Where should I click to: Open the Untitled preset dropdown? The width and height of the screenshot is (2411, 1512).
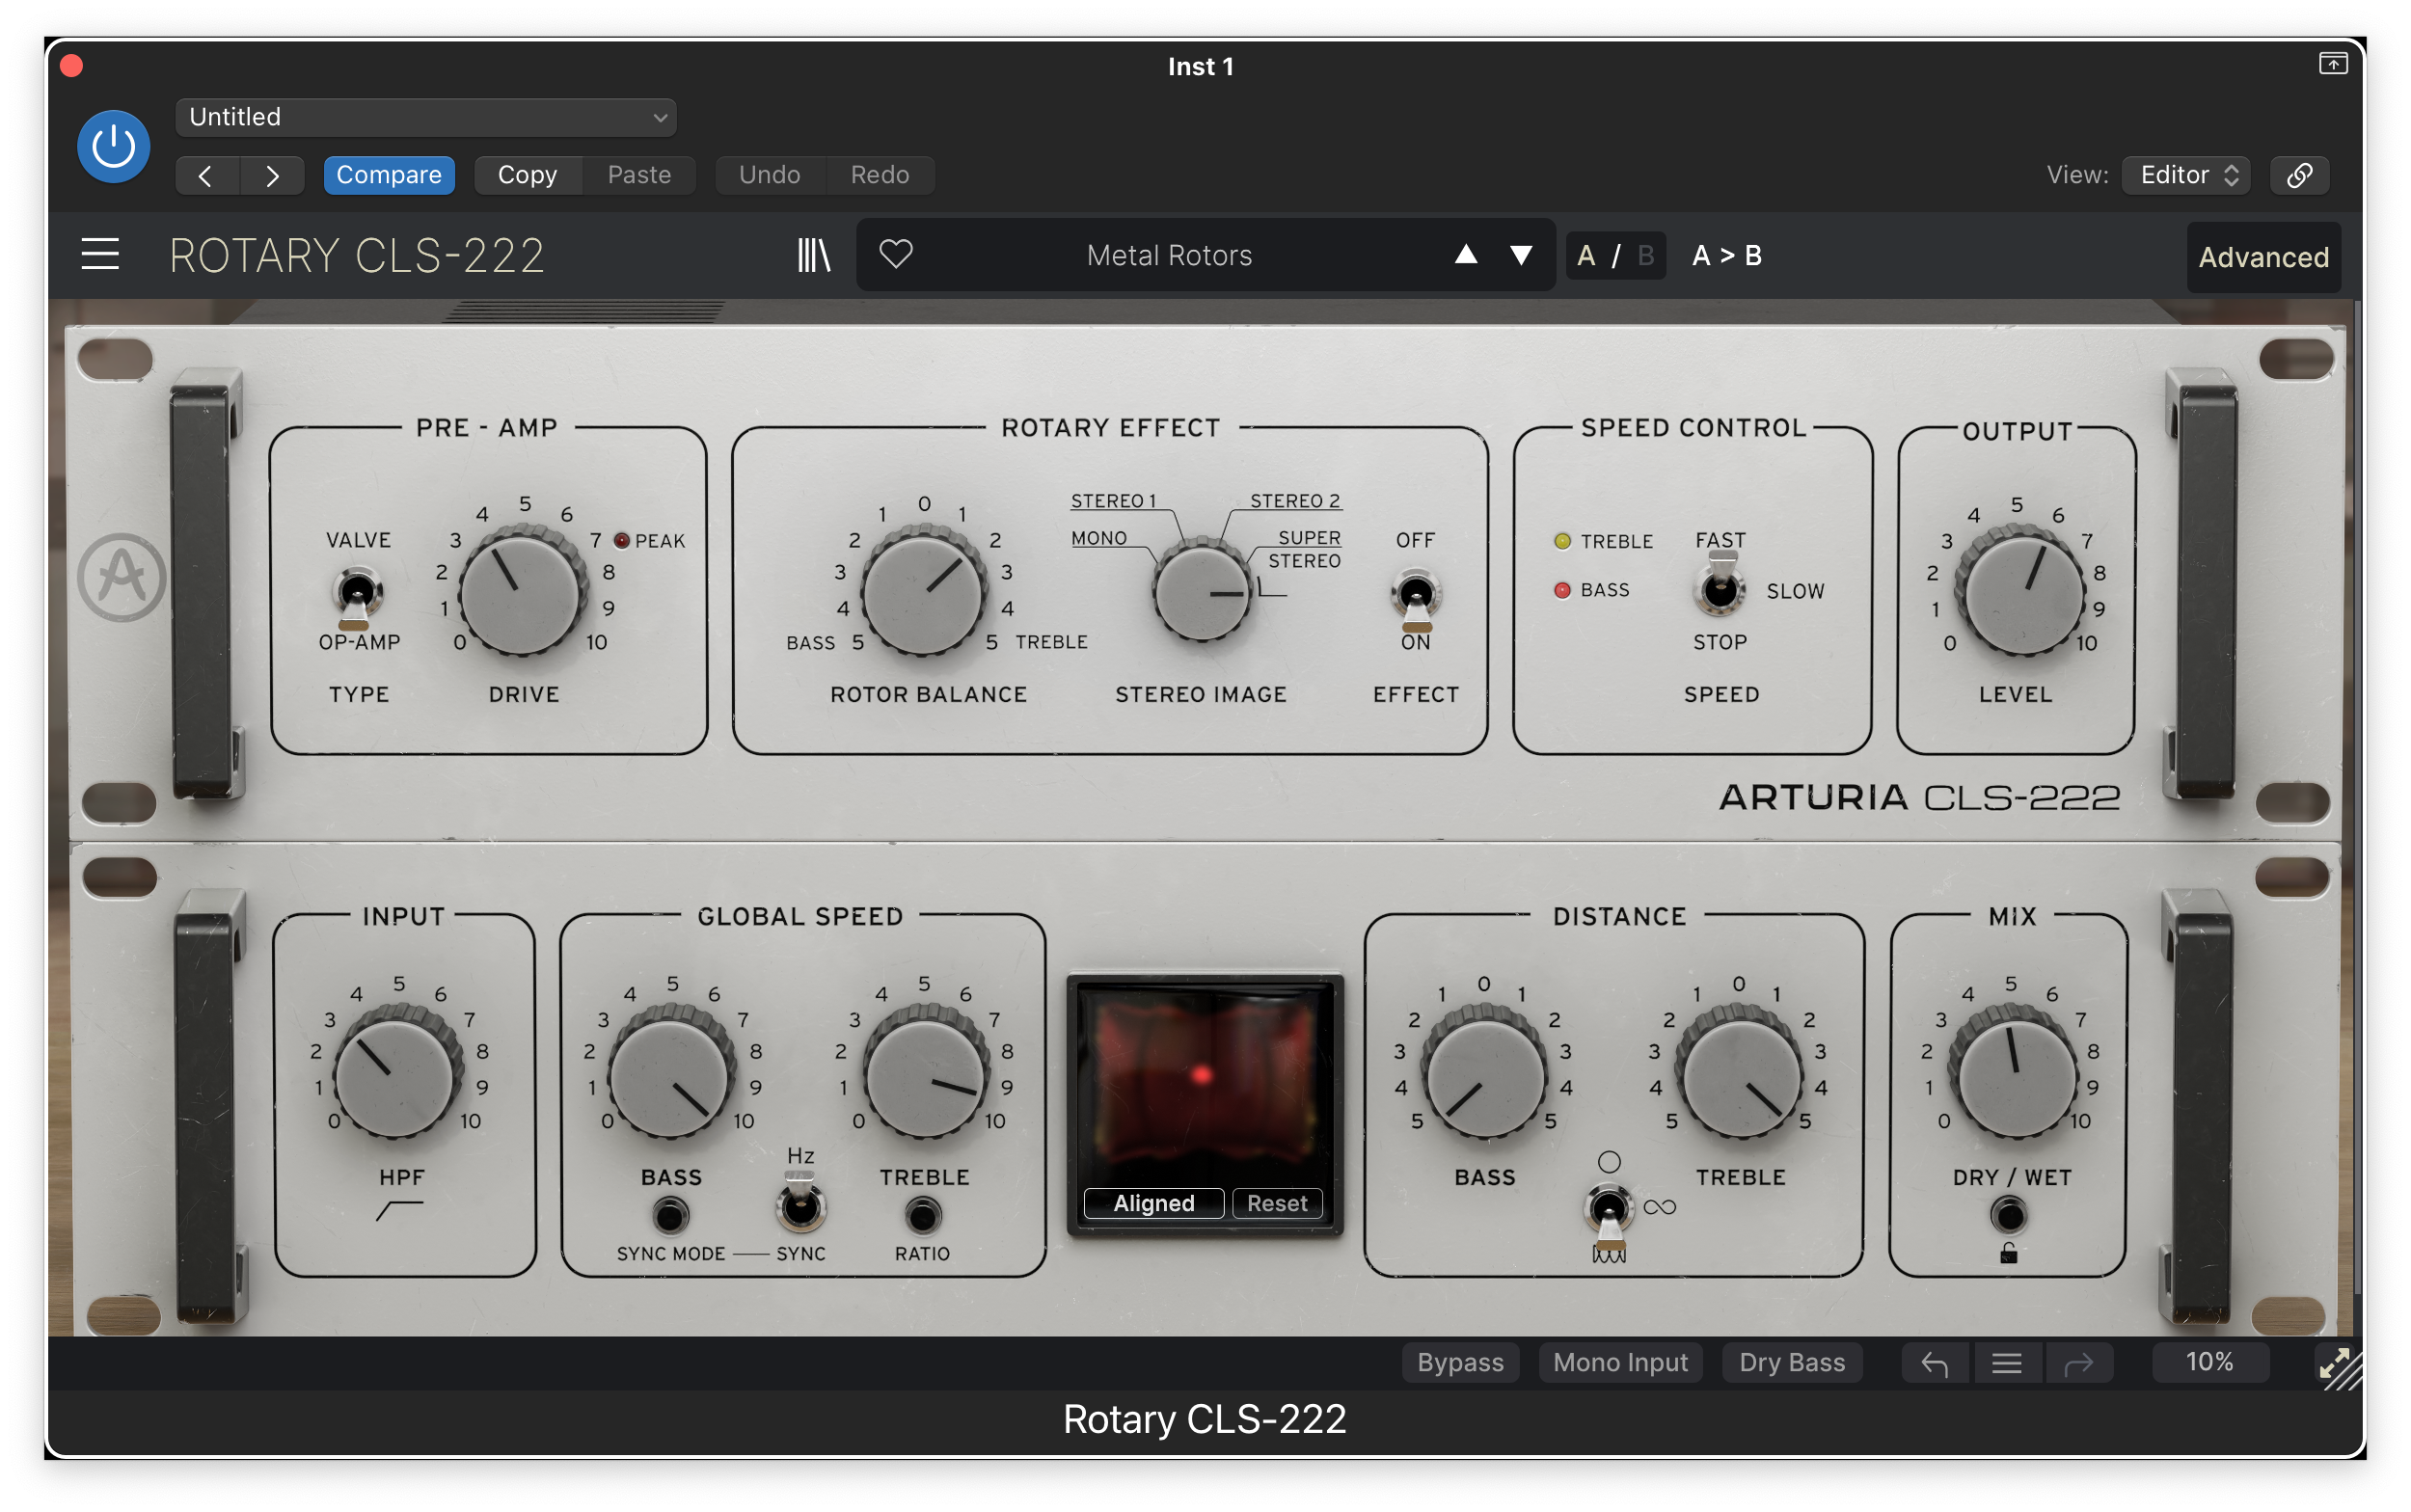(x=426, y=117)
